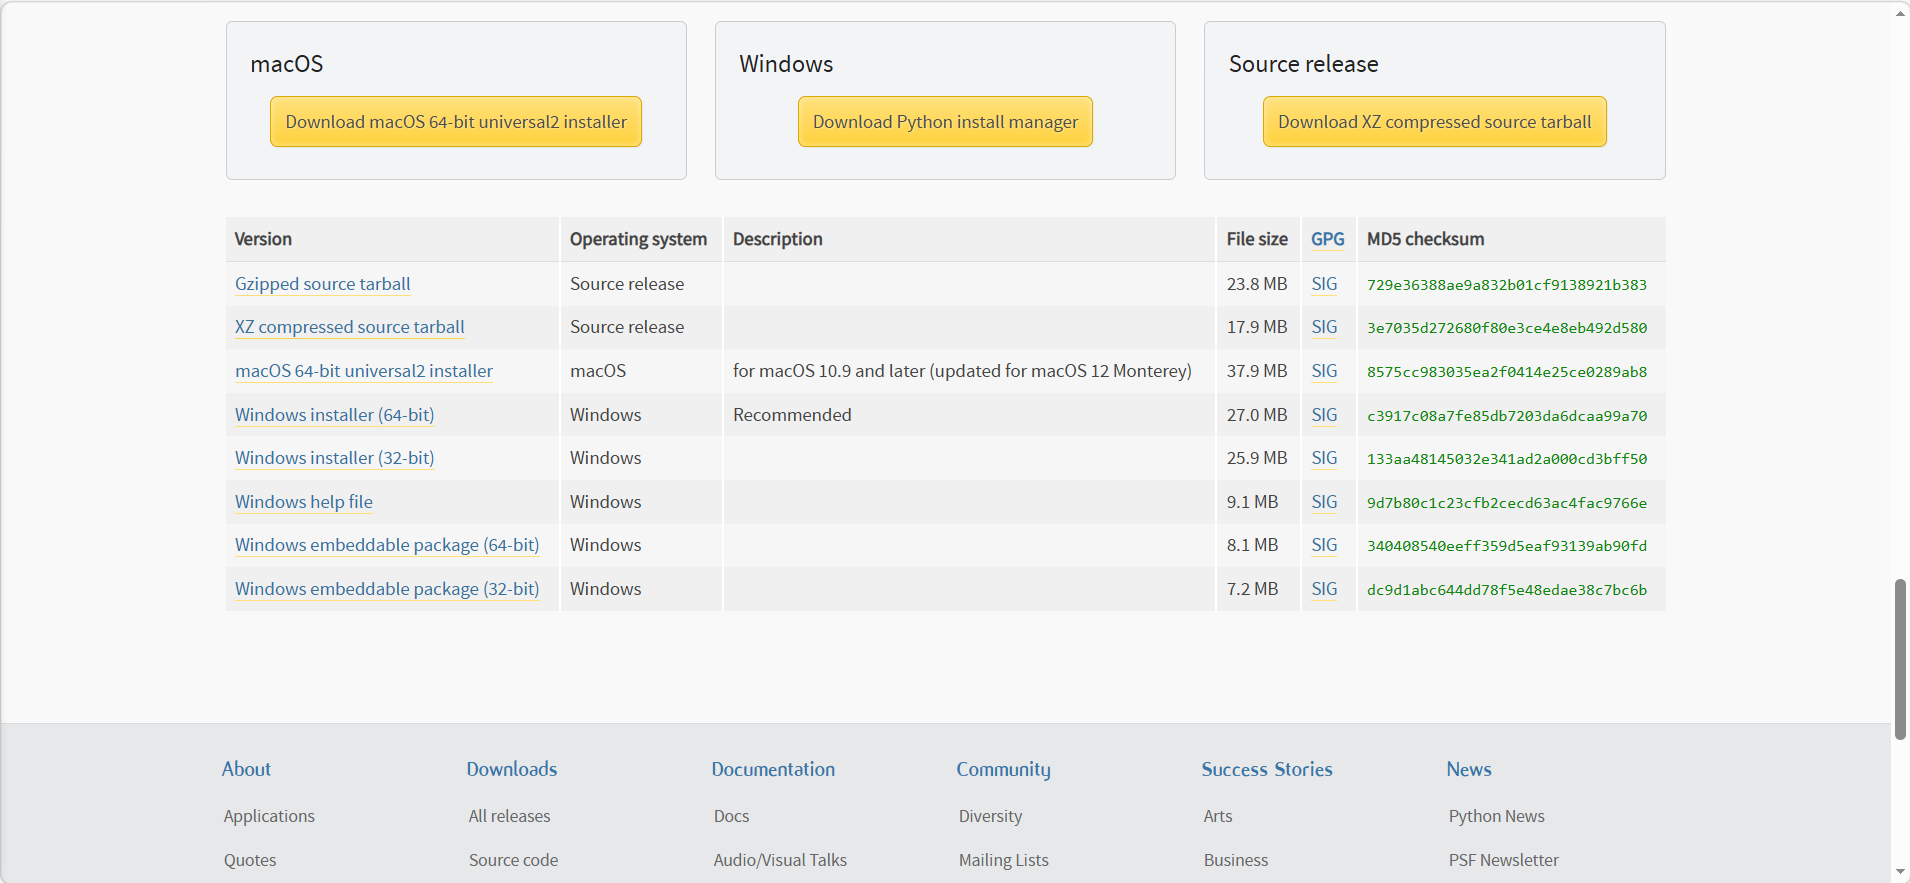Click Download XZ compressed source tarball button
The height and width of the screenshot is (883, 1910).
(x=1435, y=122)
